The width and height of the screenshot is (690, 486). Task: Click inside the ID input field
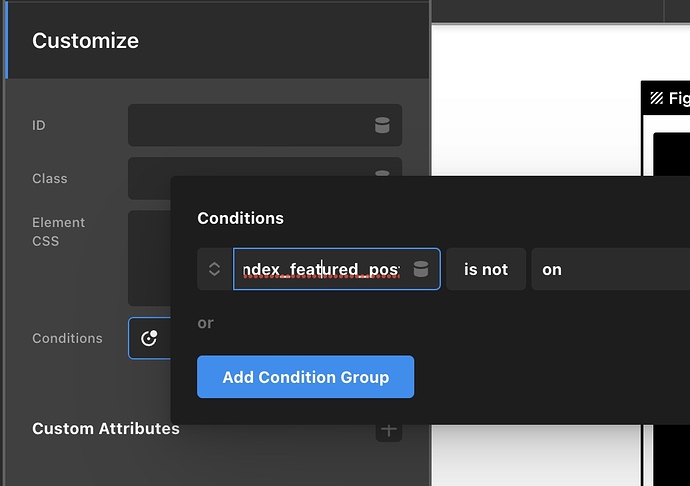[250, 125]
